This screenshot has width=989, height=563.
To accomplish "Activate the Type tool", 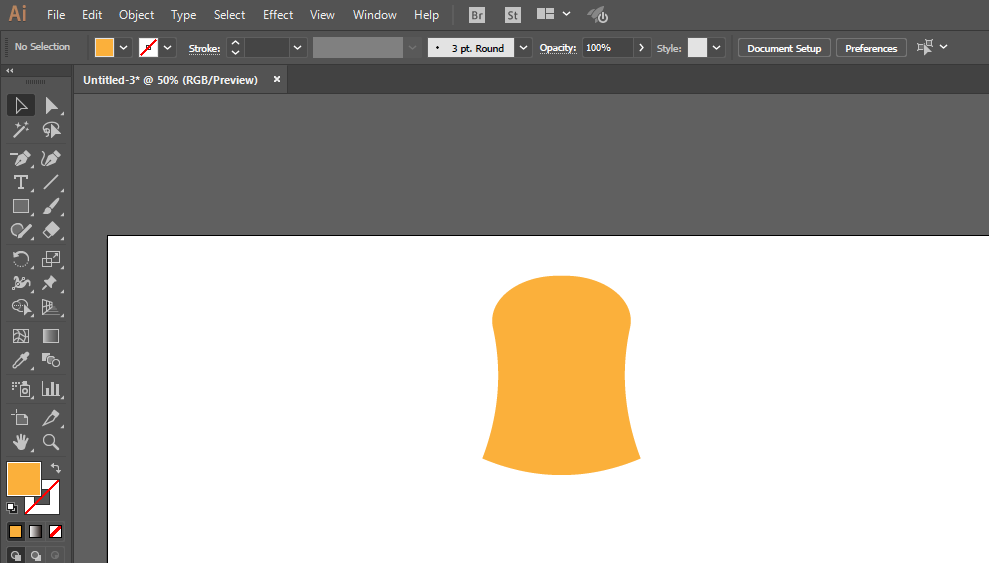I will coord(21,182).
